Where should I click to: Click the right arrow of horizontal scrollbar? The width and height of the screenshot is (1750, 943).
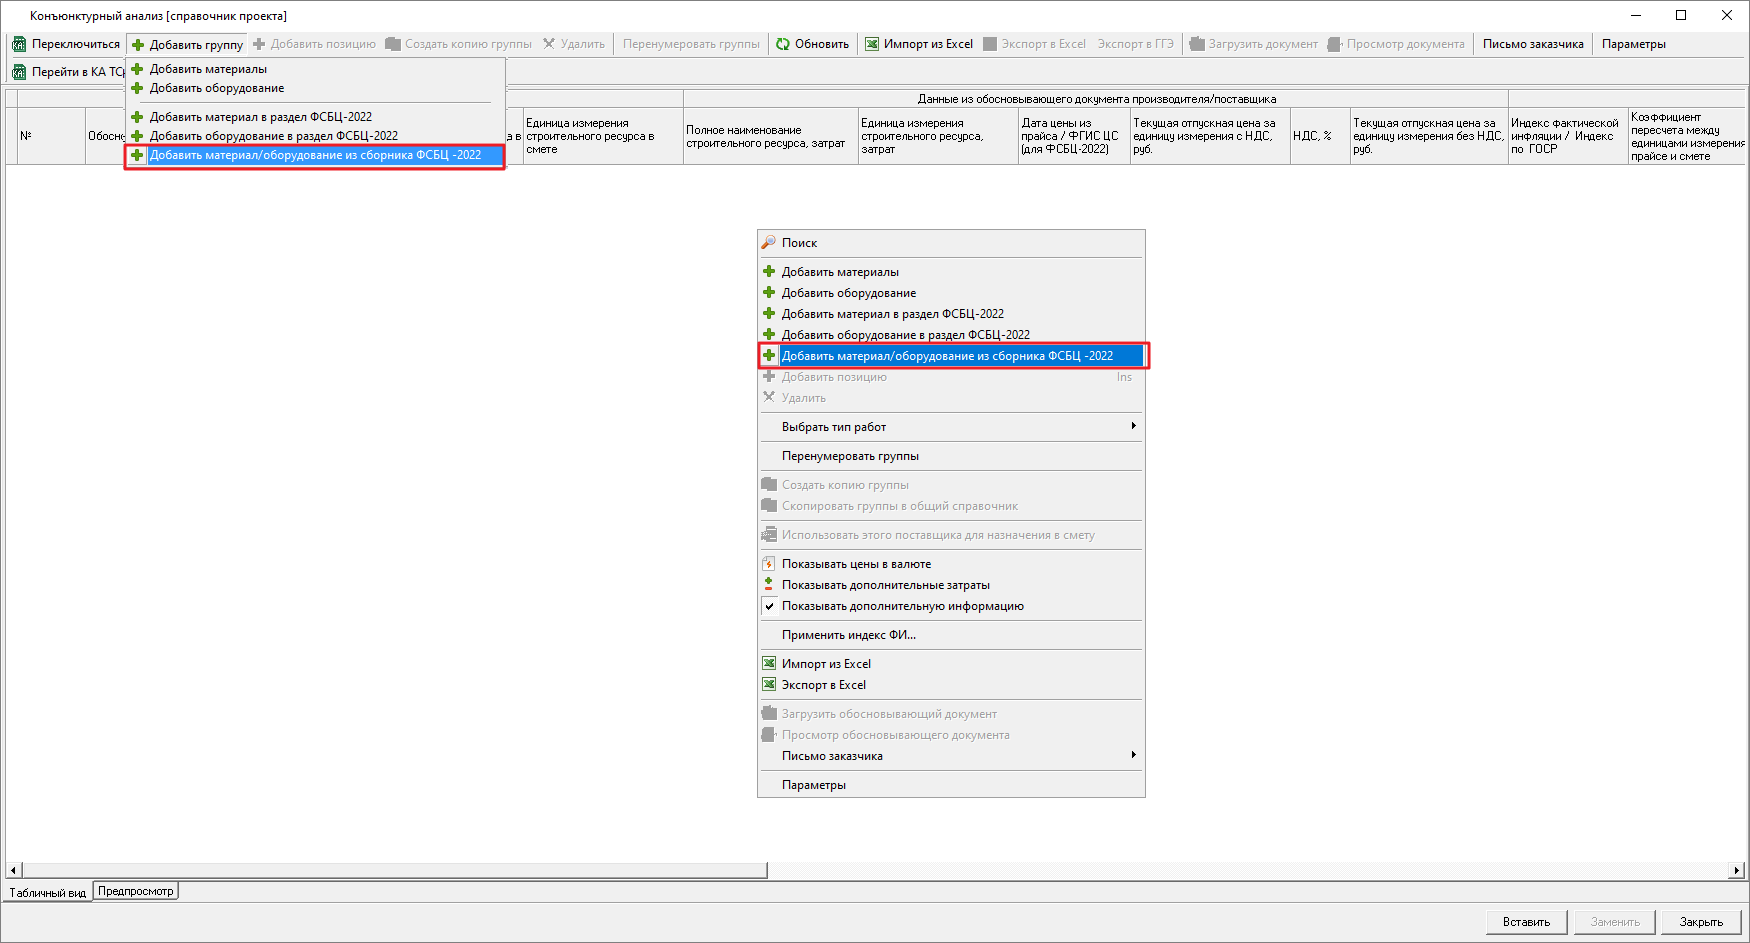pos(1737,870)
